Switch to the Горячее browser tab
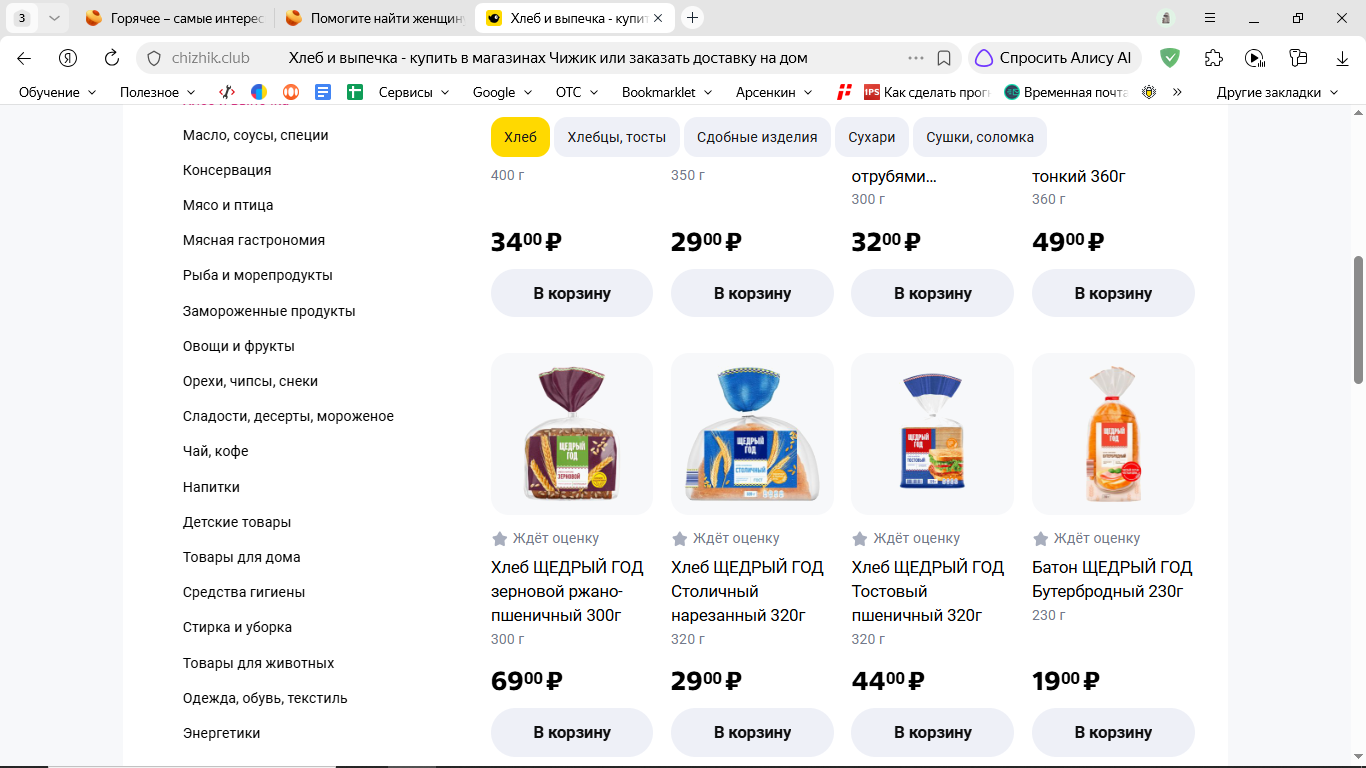The height and width of the screenshot is (768, 1366). pyautogui.click(x=174, y=18)
